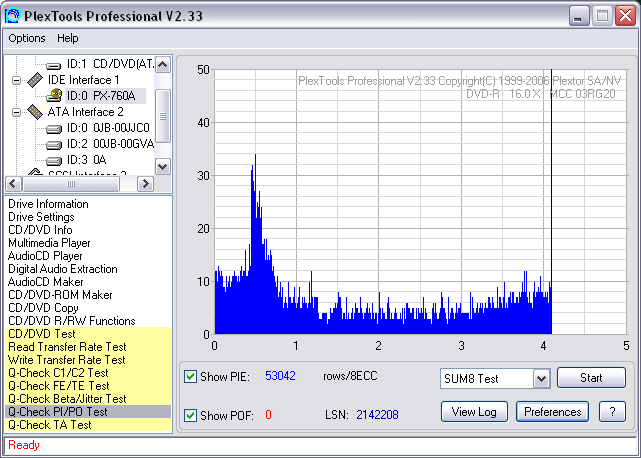641x458 pixels.
Task: Click the PX-760A optical drive icon
Action: 54,96
